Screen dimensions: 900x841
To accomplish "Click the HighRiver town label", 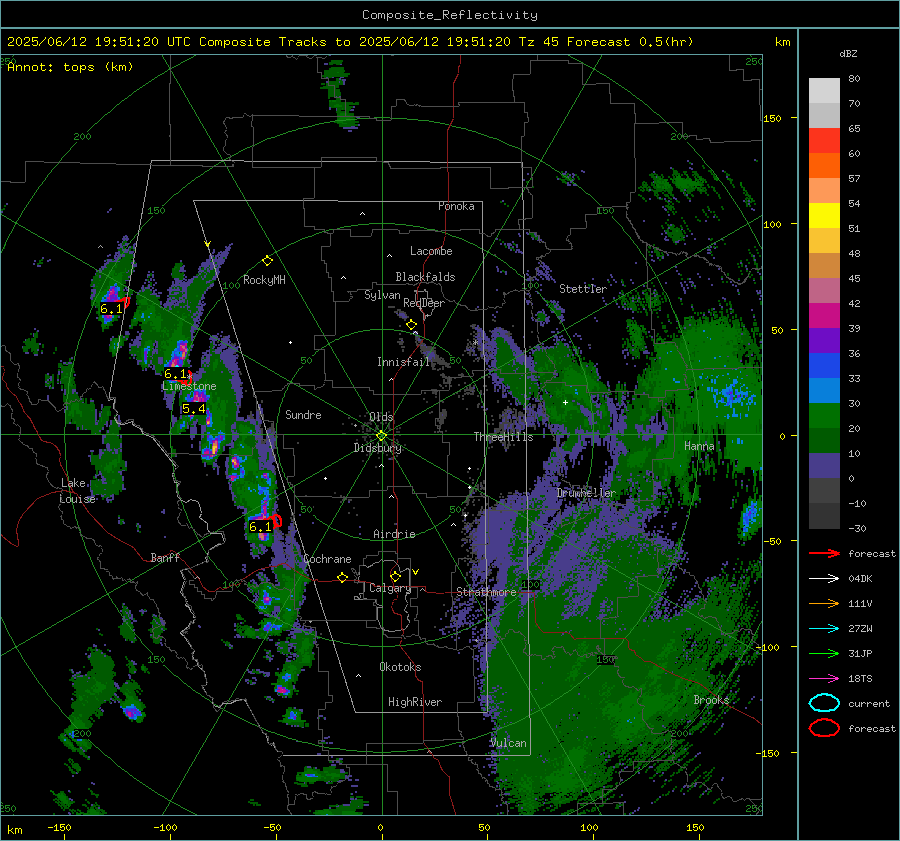I will click(415, 702).
